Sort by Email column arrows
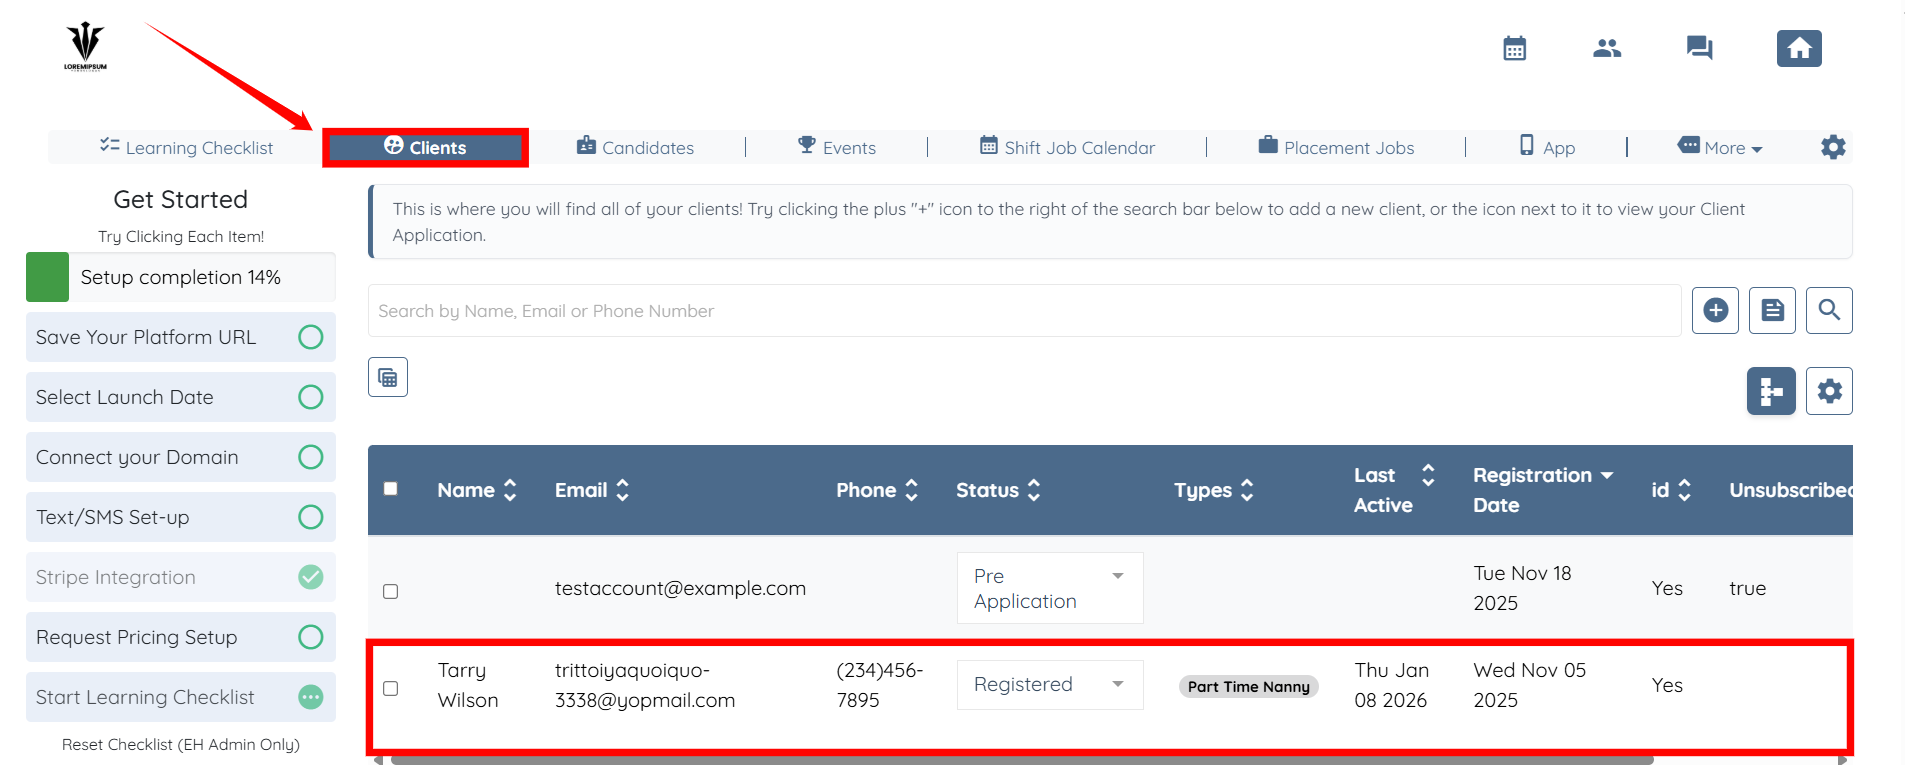This screenshot has width=1905, height=765. [622, 490]
